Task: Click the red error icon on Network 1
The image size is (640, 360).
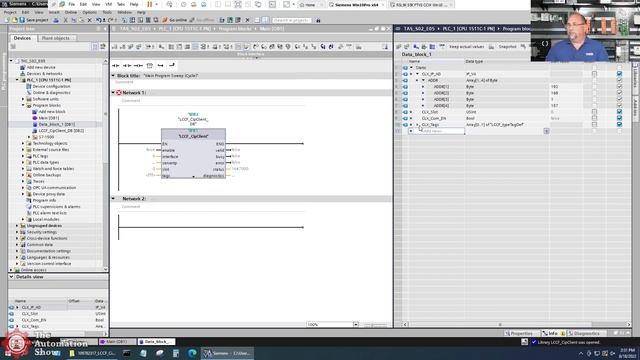Action: [x=119, y=93]
